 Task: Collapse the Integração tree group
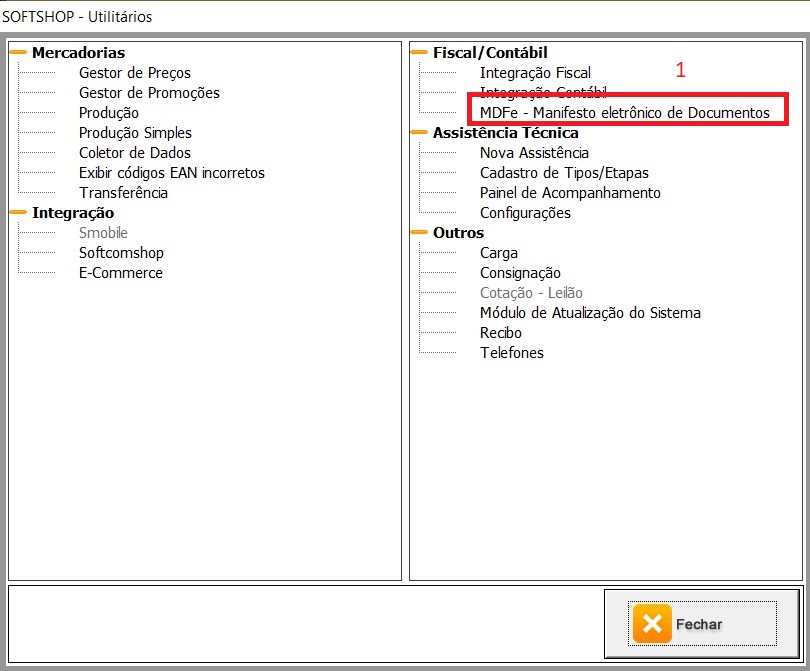click(x=19, y=213)
